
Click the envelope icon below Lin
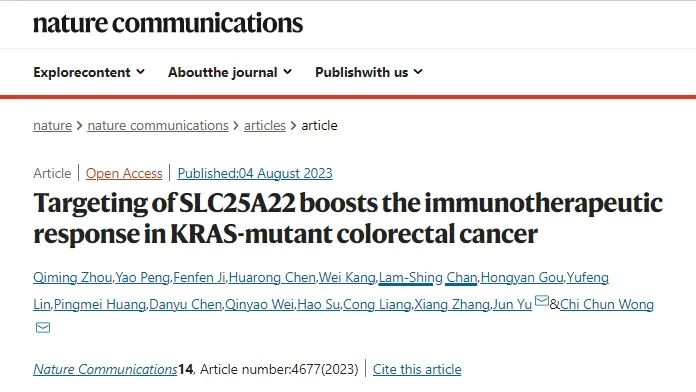(43, 328)
